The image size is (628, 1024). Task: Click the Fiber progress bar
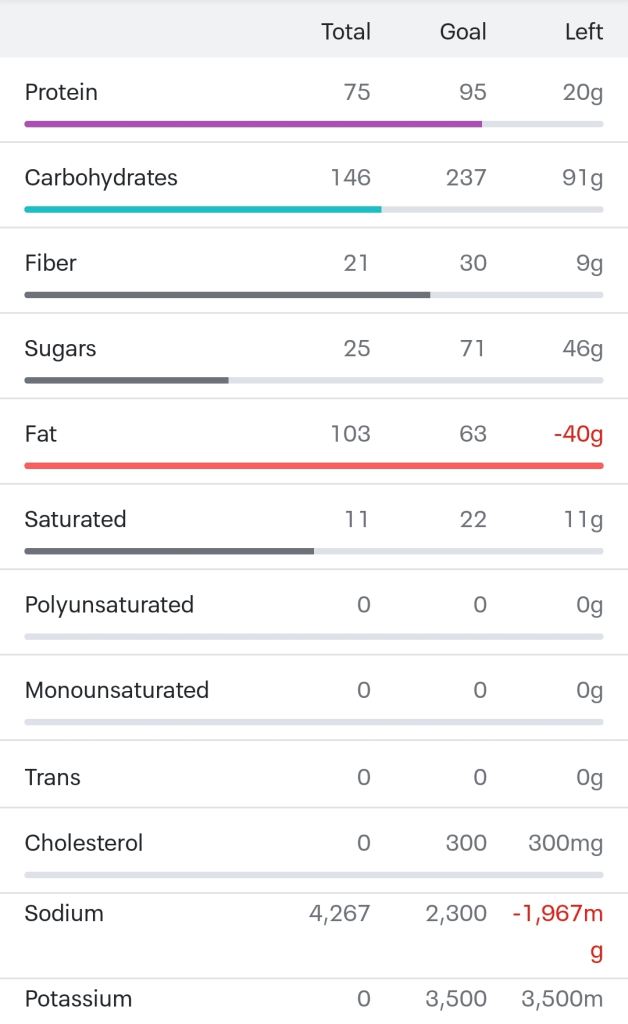(x=227, y=295)
